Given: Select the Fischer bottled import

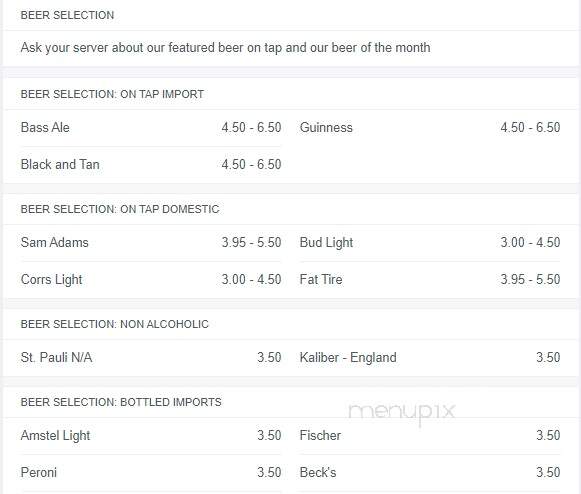Looking at the screenshot, I should point(430,435).
